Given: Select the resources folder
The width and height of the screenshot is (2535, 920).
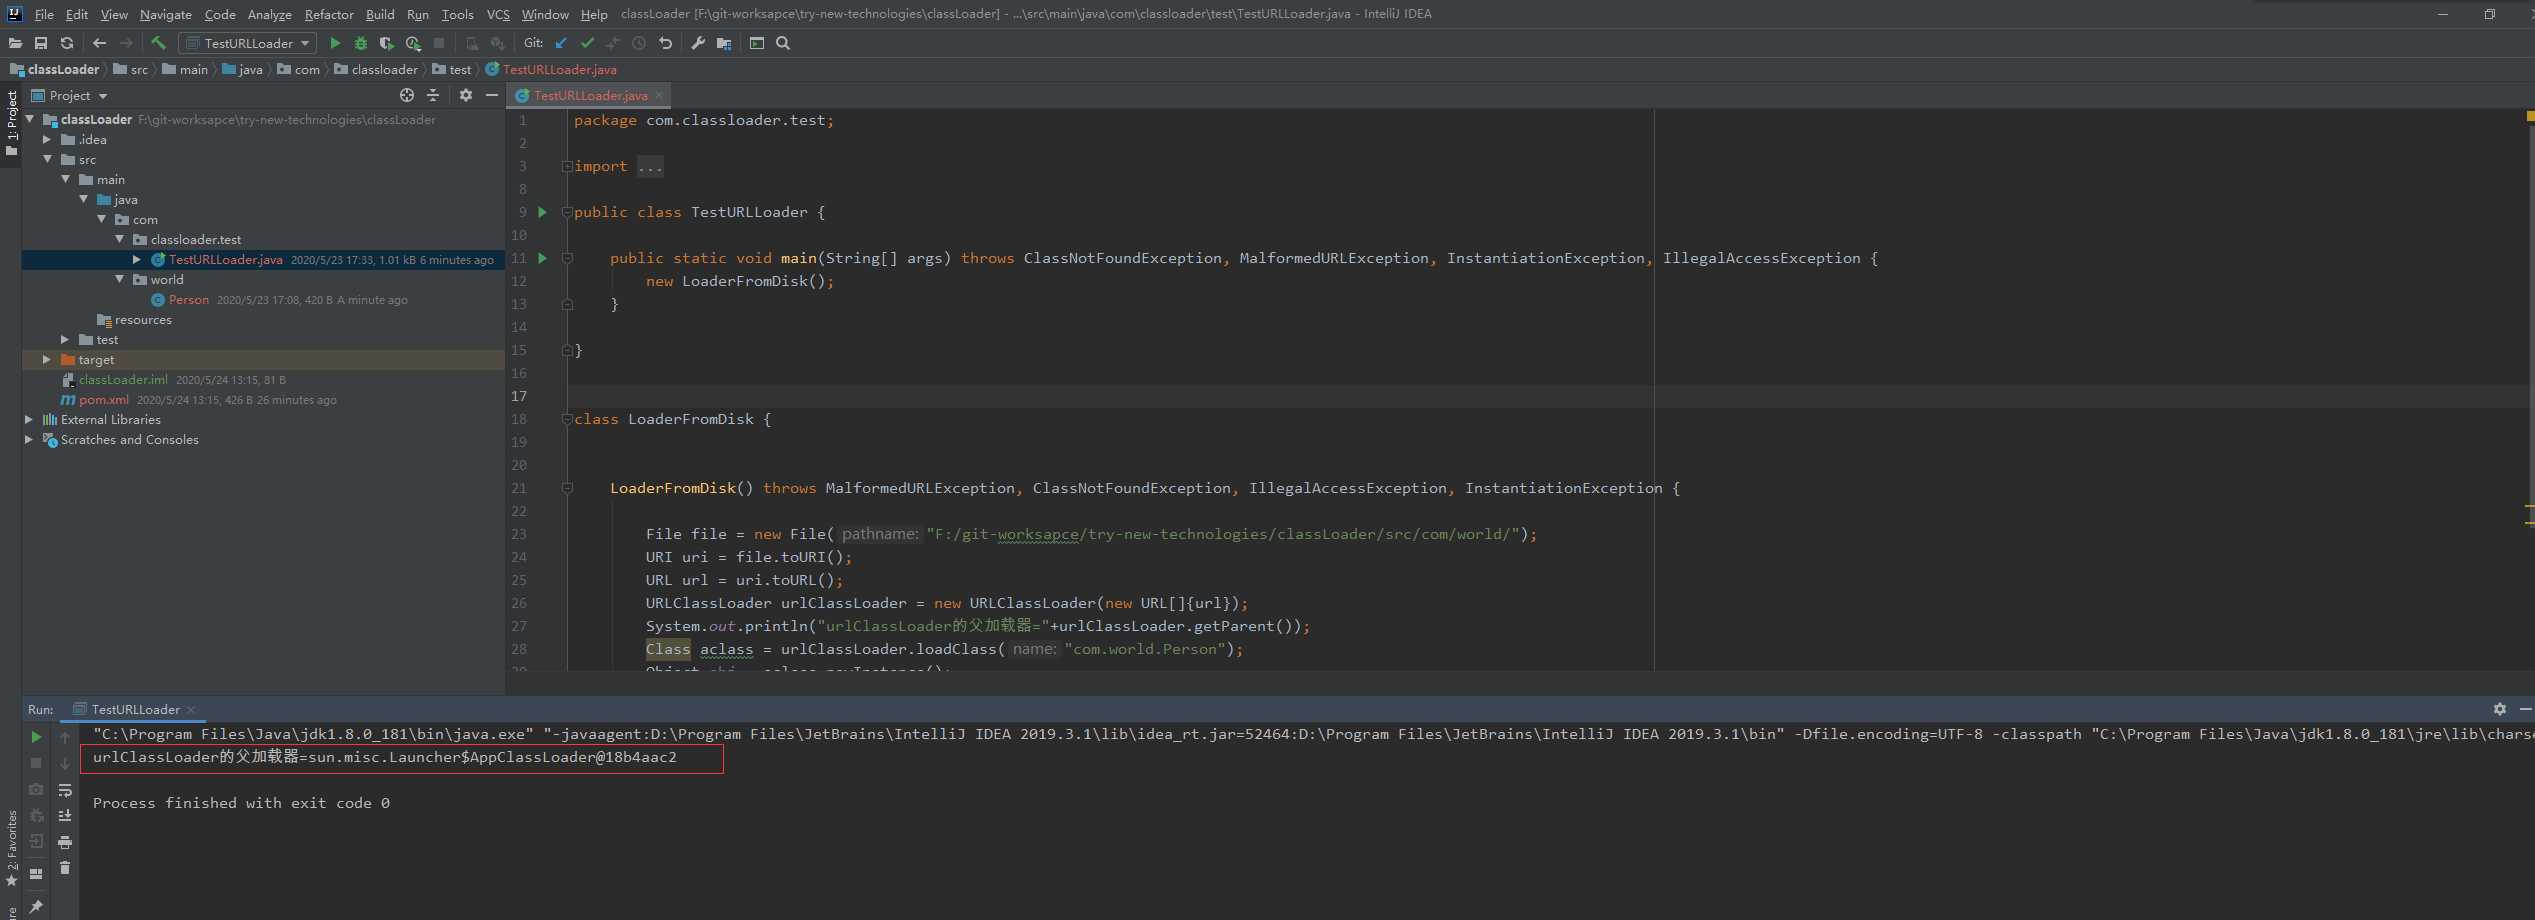Looking at the screenshot, I should pyautogui.click(x=143, y=319).
